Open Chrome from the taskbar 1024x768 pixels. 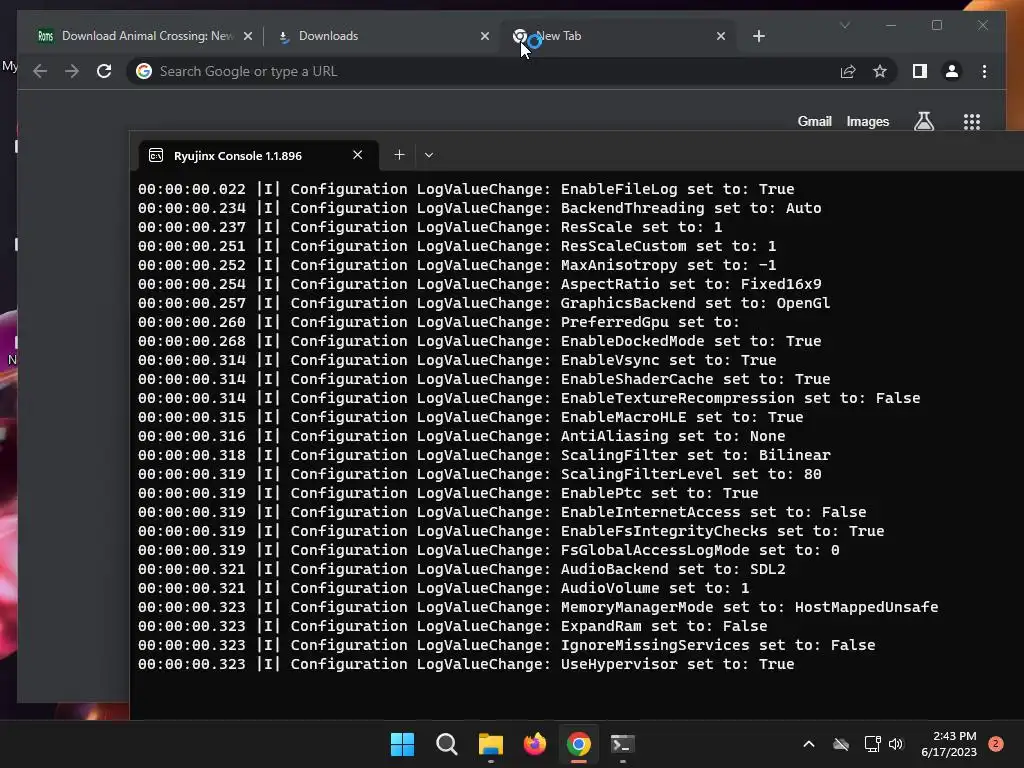(579, 744)
